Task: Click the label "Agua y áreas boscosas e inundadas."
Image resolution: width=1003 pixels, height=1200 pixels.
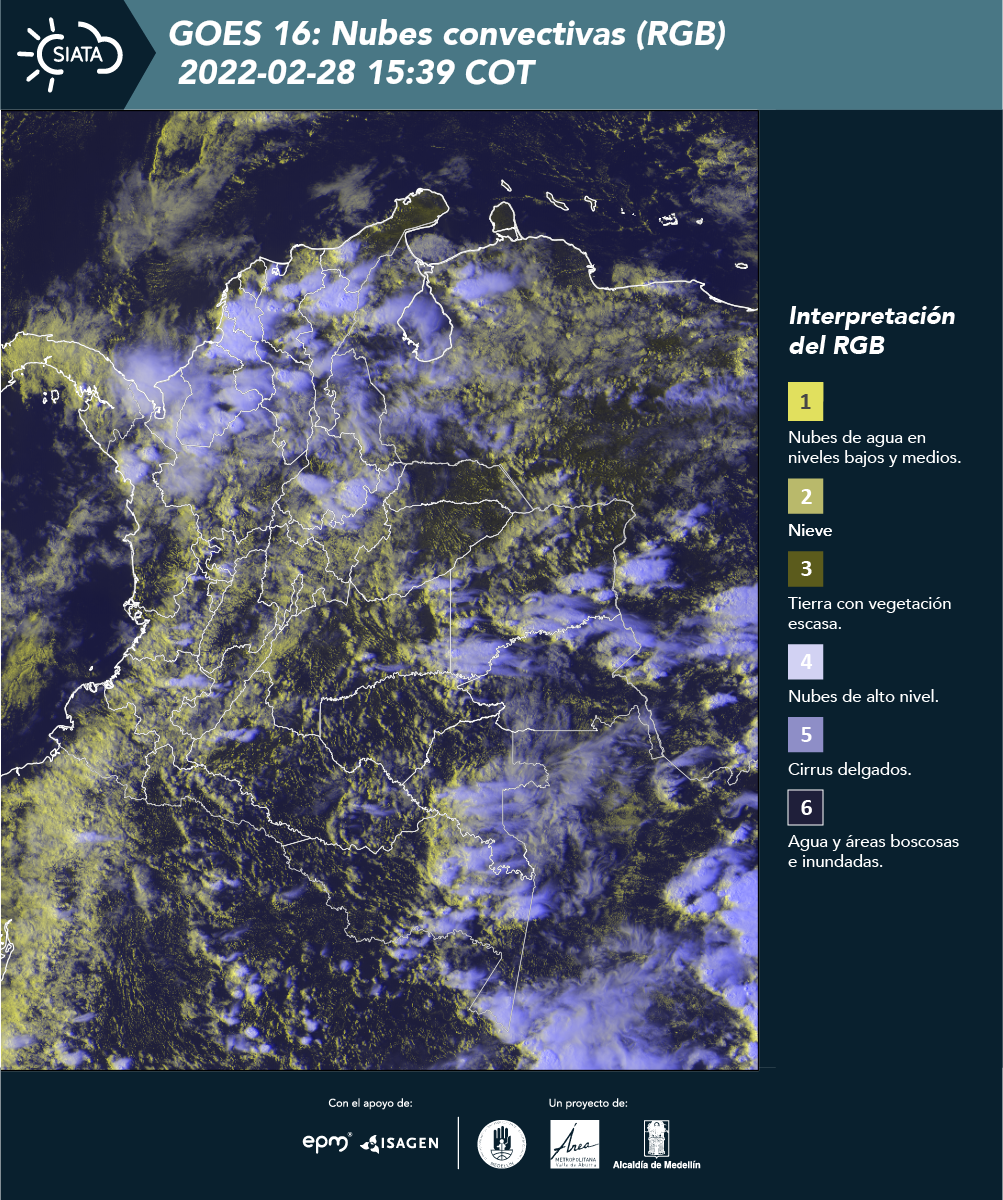Action: [x=873, y=851]
